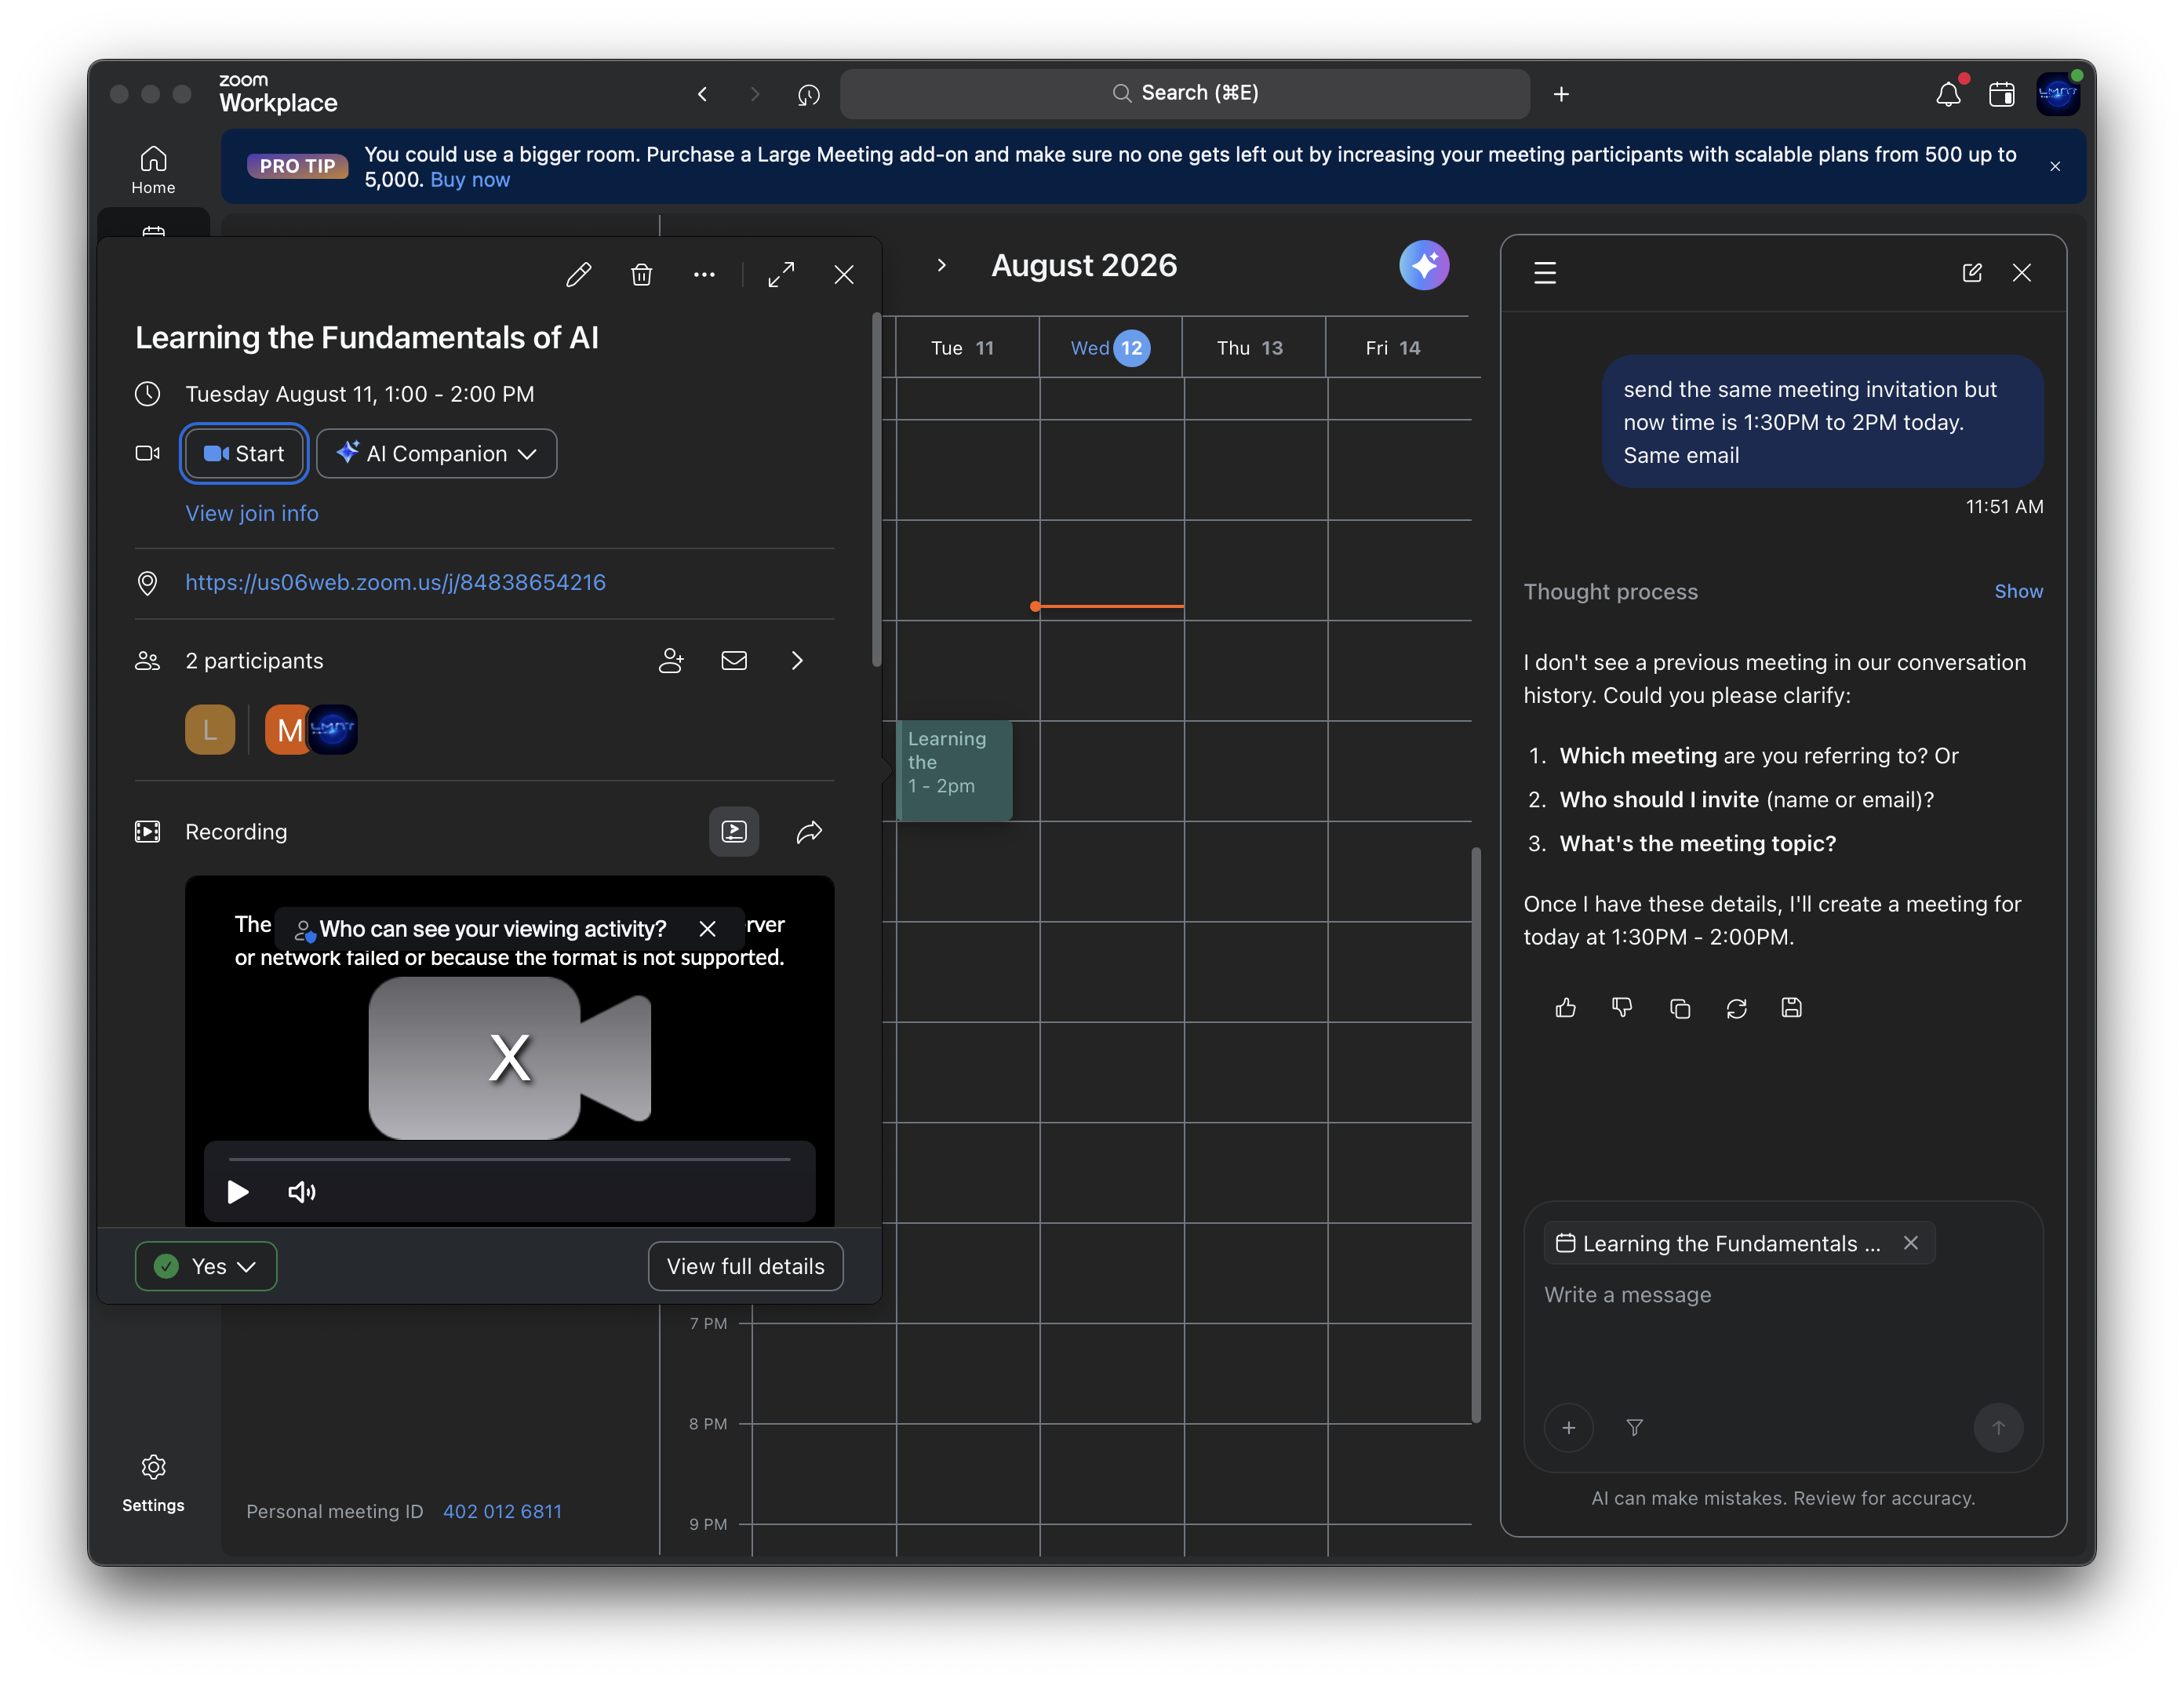2184x1682 pixels.
Task: Select the Wed 12 day column header
Action: [1110, 348]
